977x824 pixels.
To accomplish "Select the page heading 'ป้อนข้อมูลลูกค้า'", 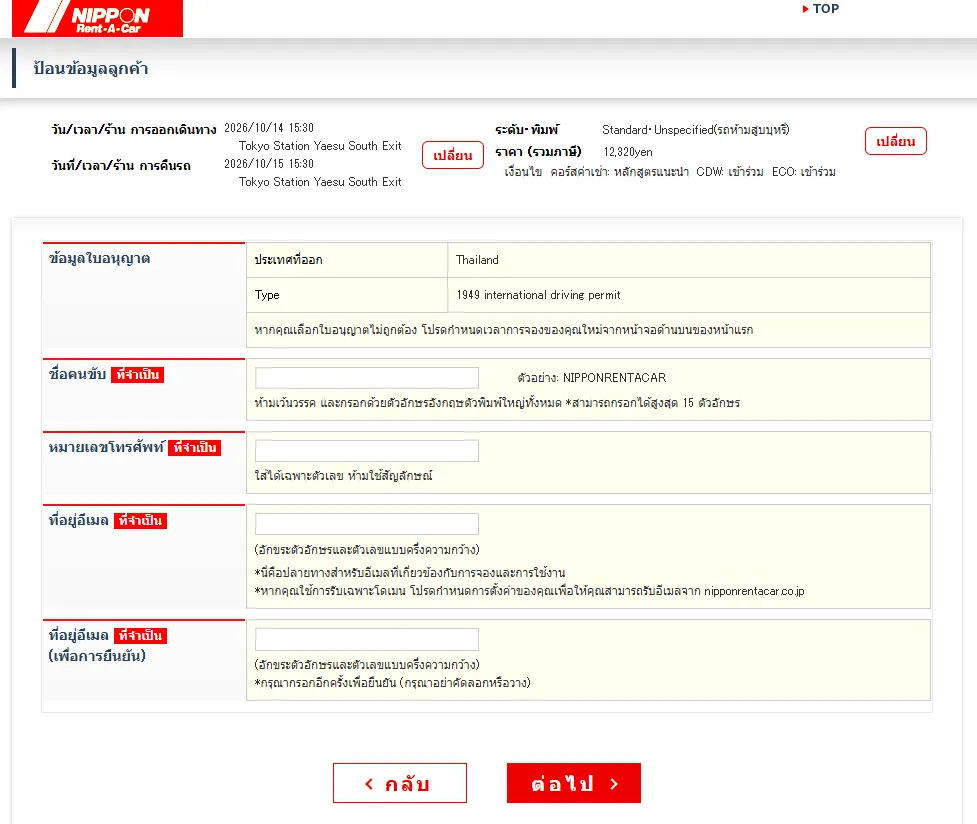I will coord(91,69).
